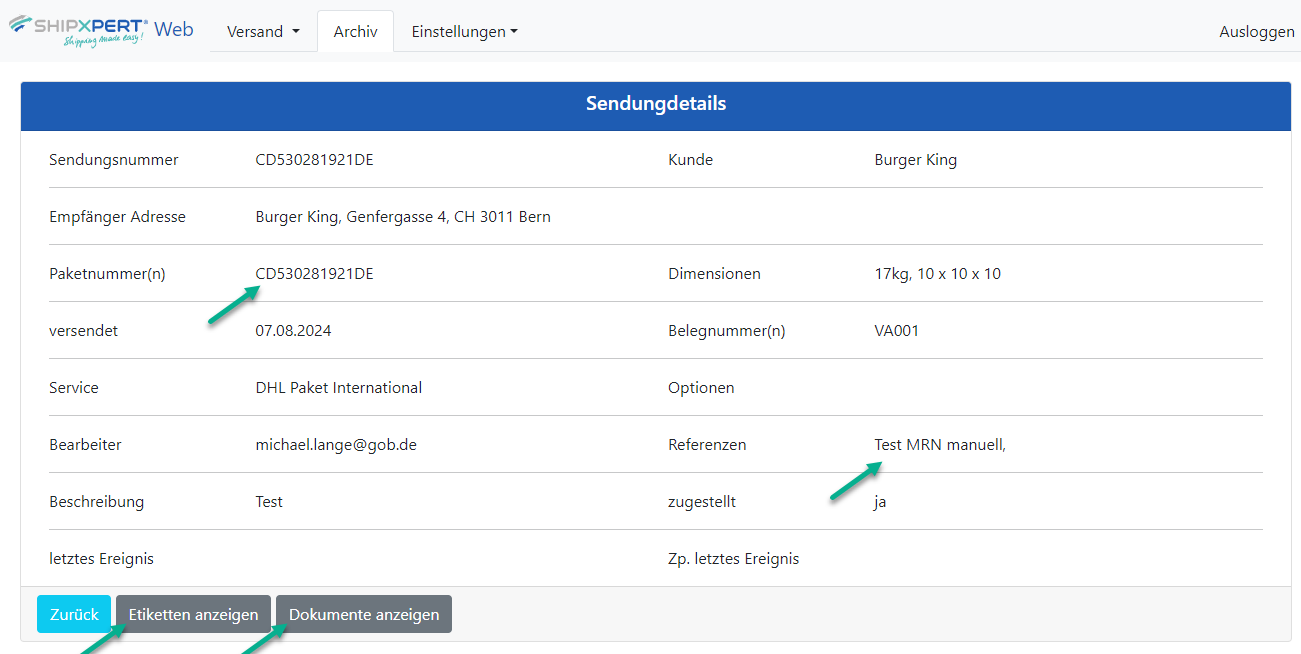Click the Belegnummer VA001 value
Image resolution: width=1301 pixels, height=654 pixels.
pos(896,330)
